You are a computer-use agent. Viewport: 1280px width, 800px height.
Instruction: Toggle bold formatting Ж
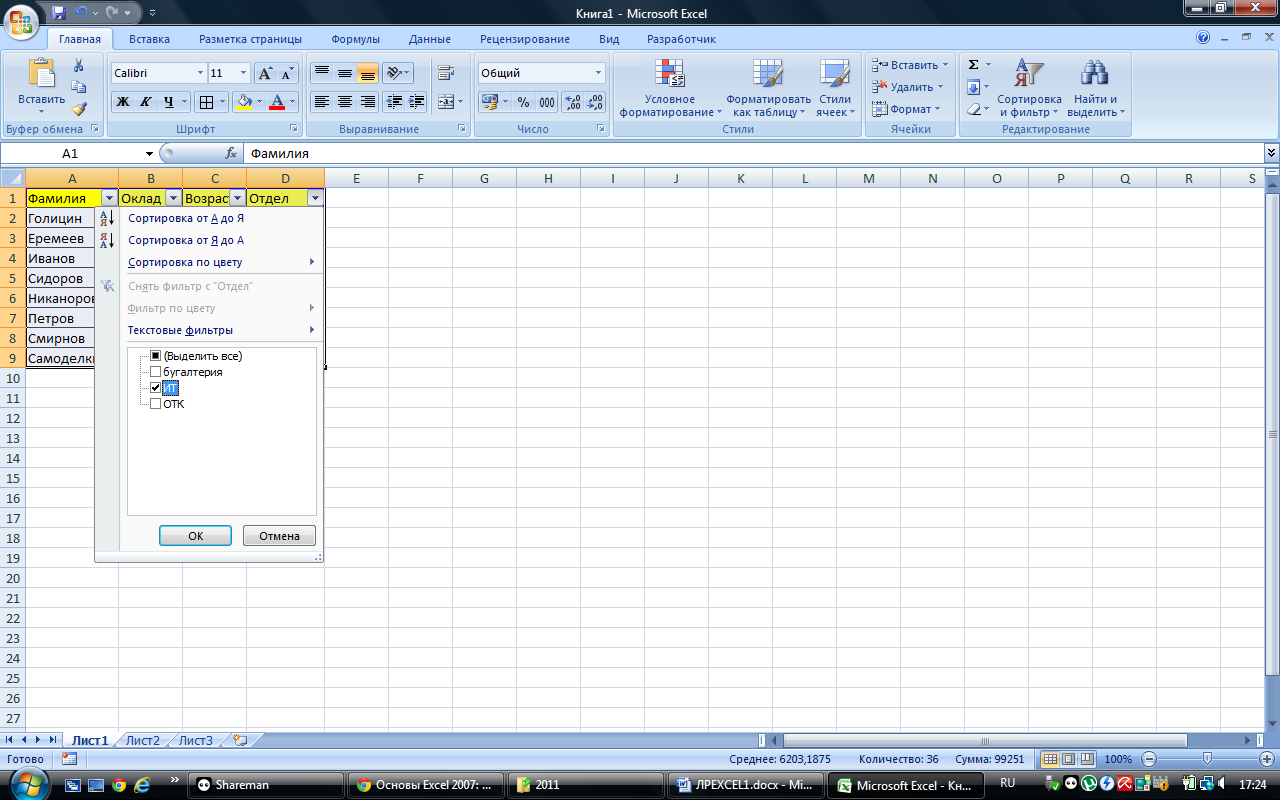pyautogui.click(x=122, y=102)
